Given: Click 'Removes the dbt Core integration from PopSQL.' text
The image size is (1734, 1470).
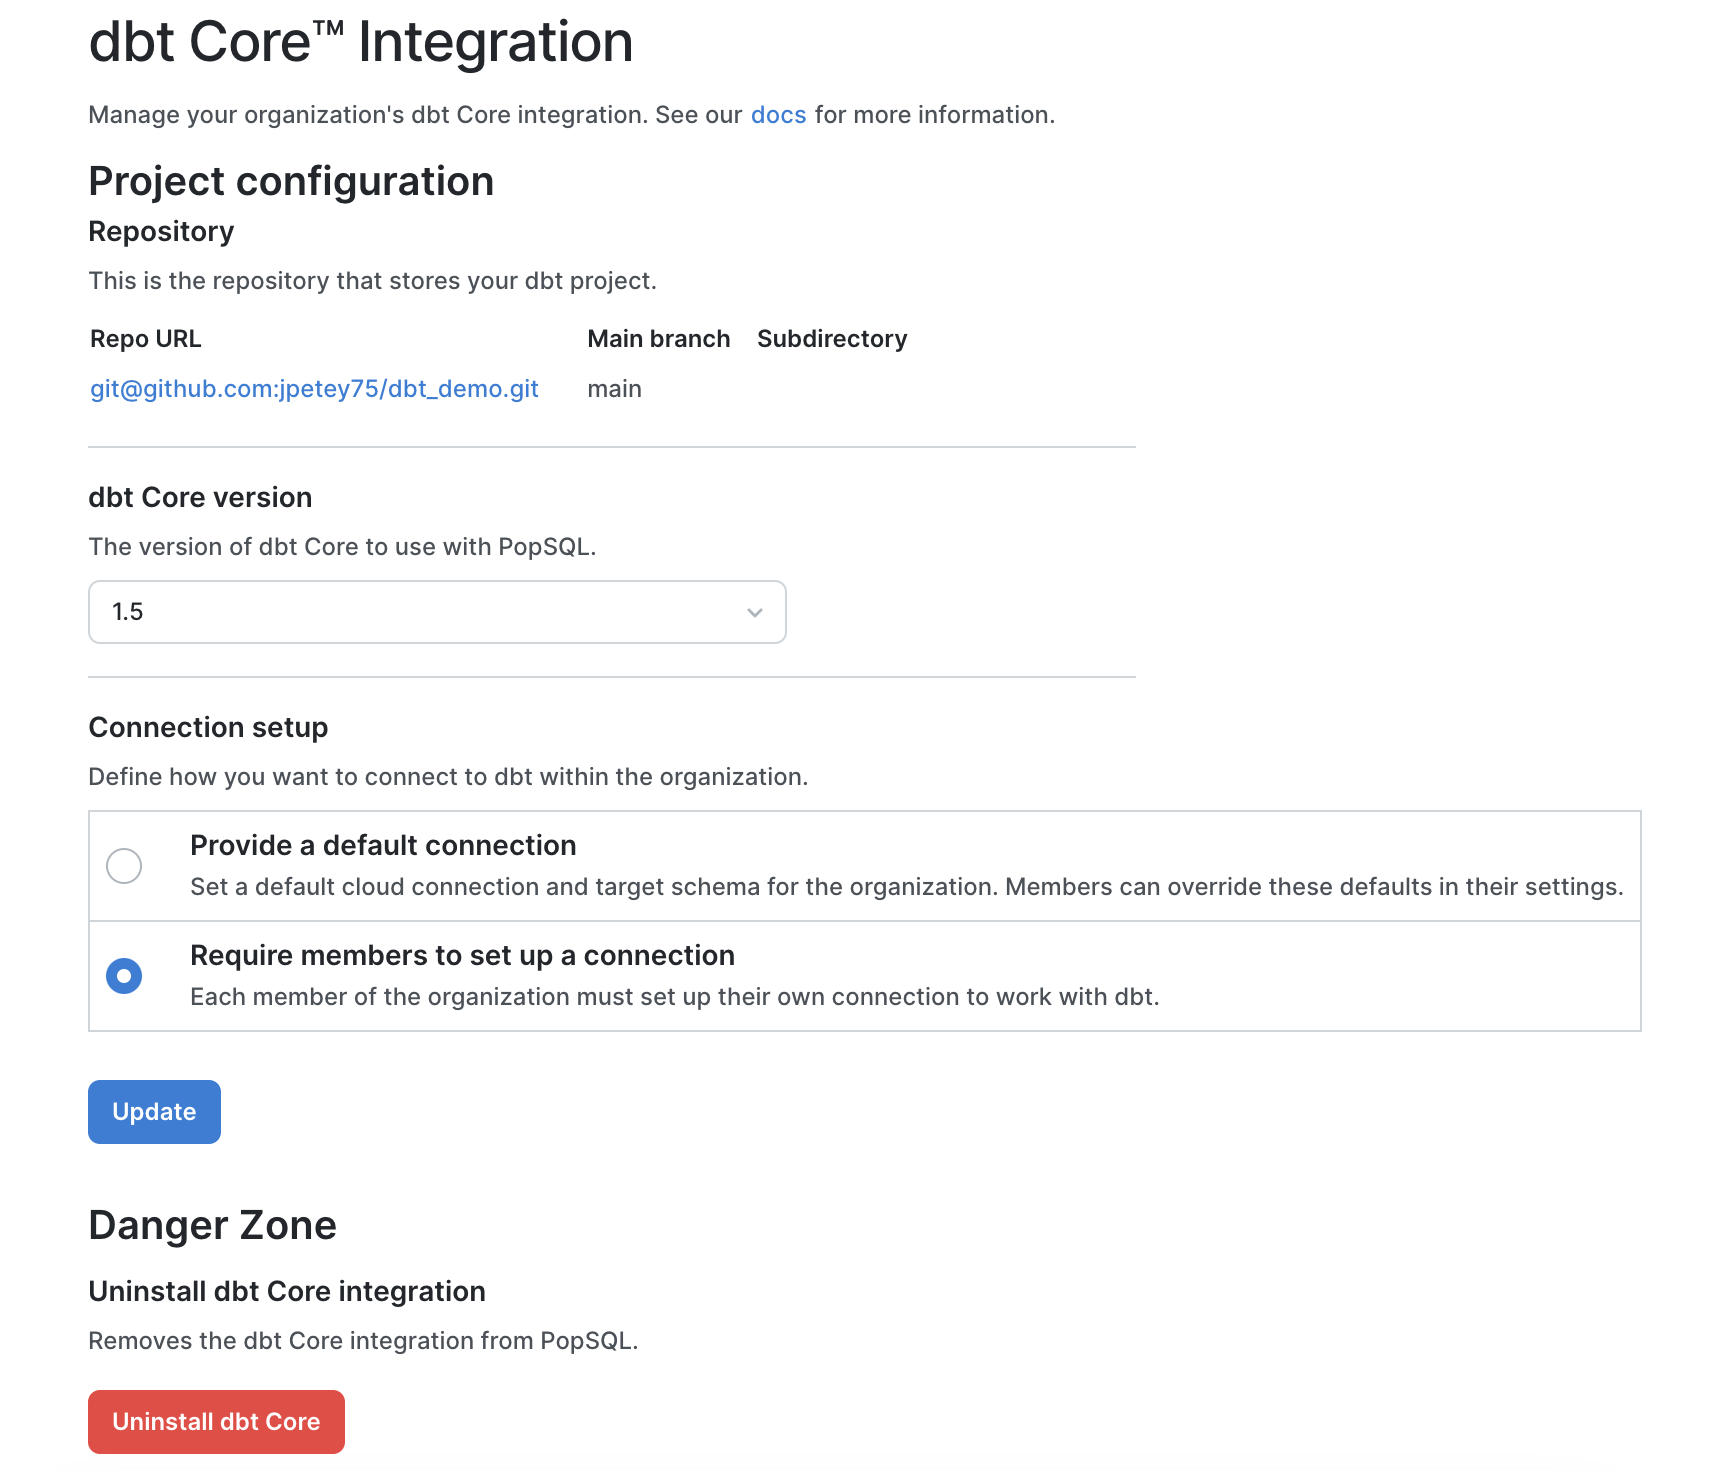Looking at the screenshot, I should click(x=363, y=1341).
